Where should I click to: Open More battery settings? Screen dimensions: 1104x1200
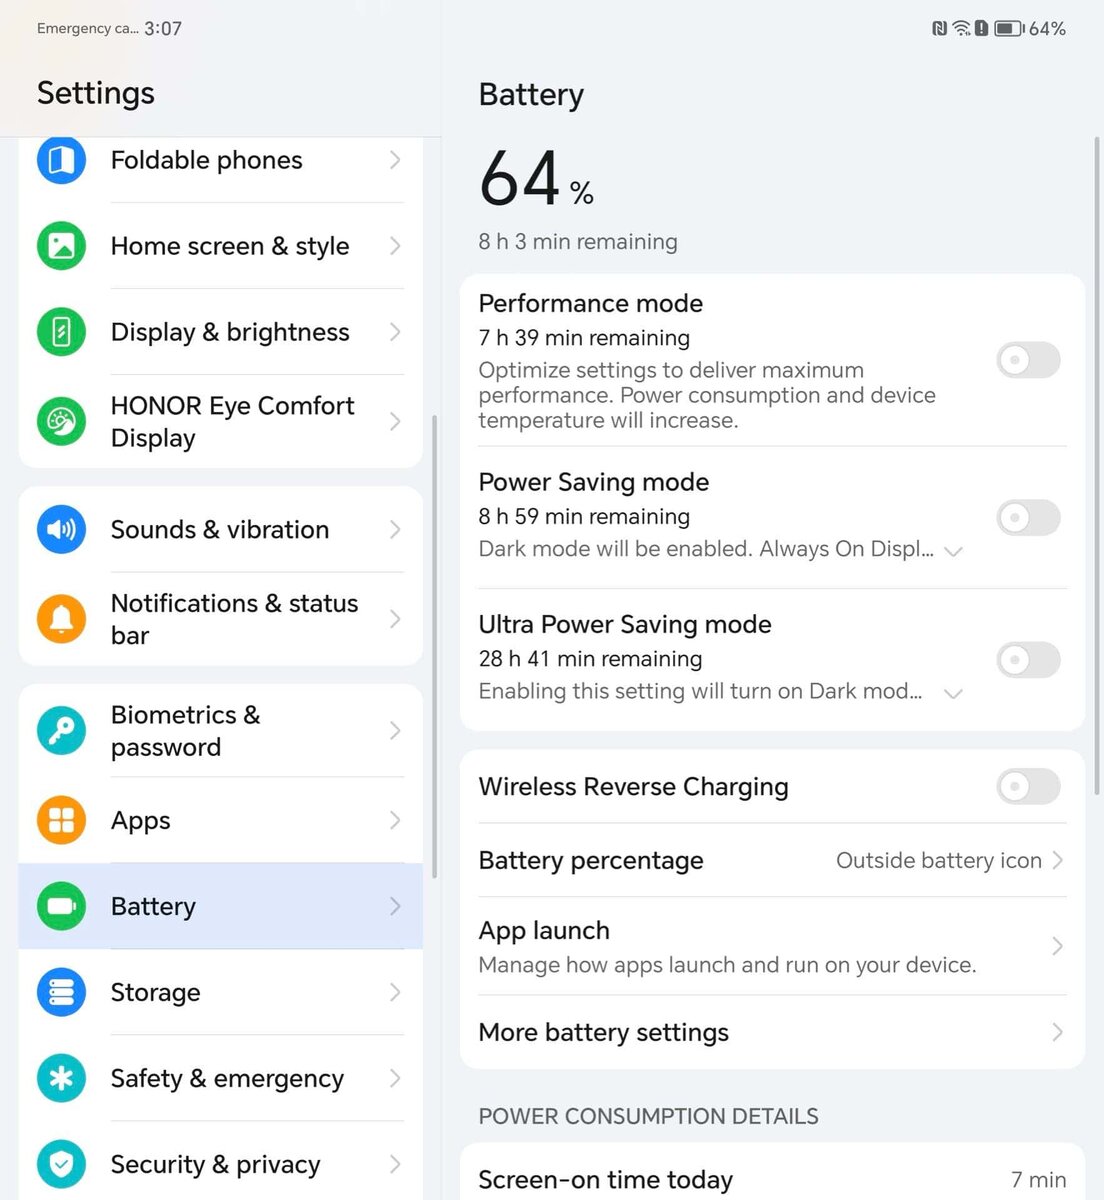(x=772, y=1032)
